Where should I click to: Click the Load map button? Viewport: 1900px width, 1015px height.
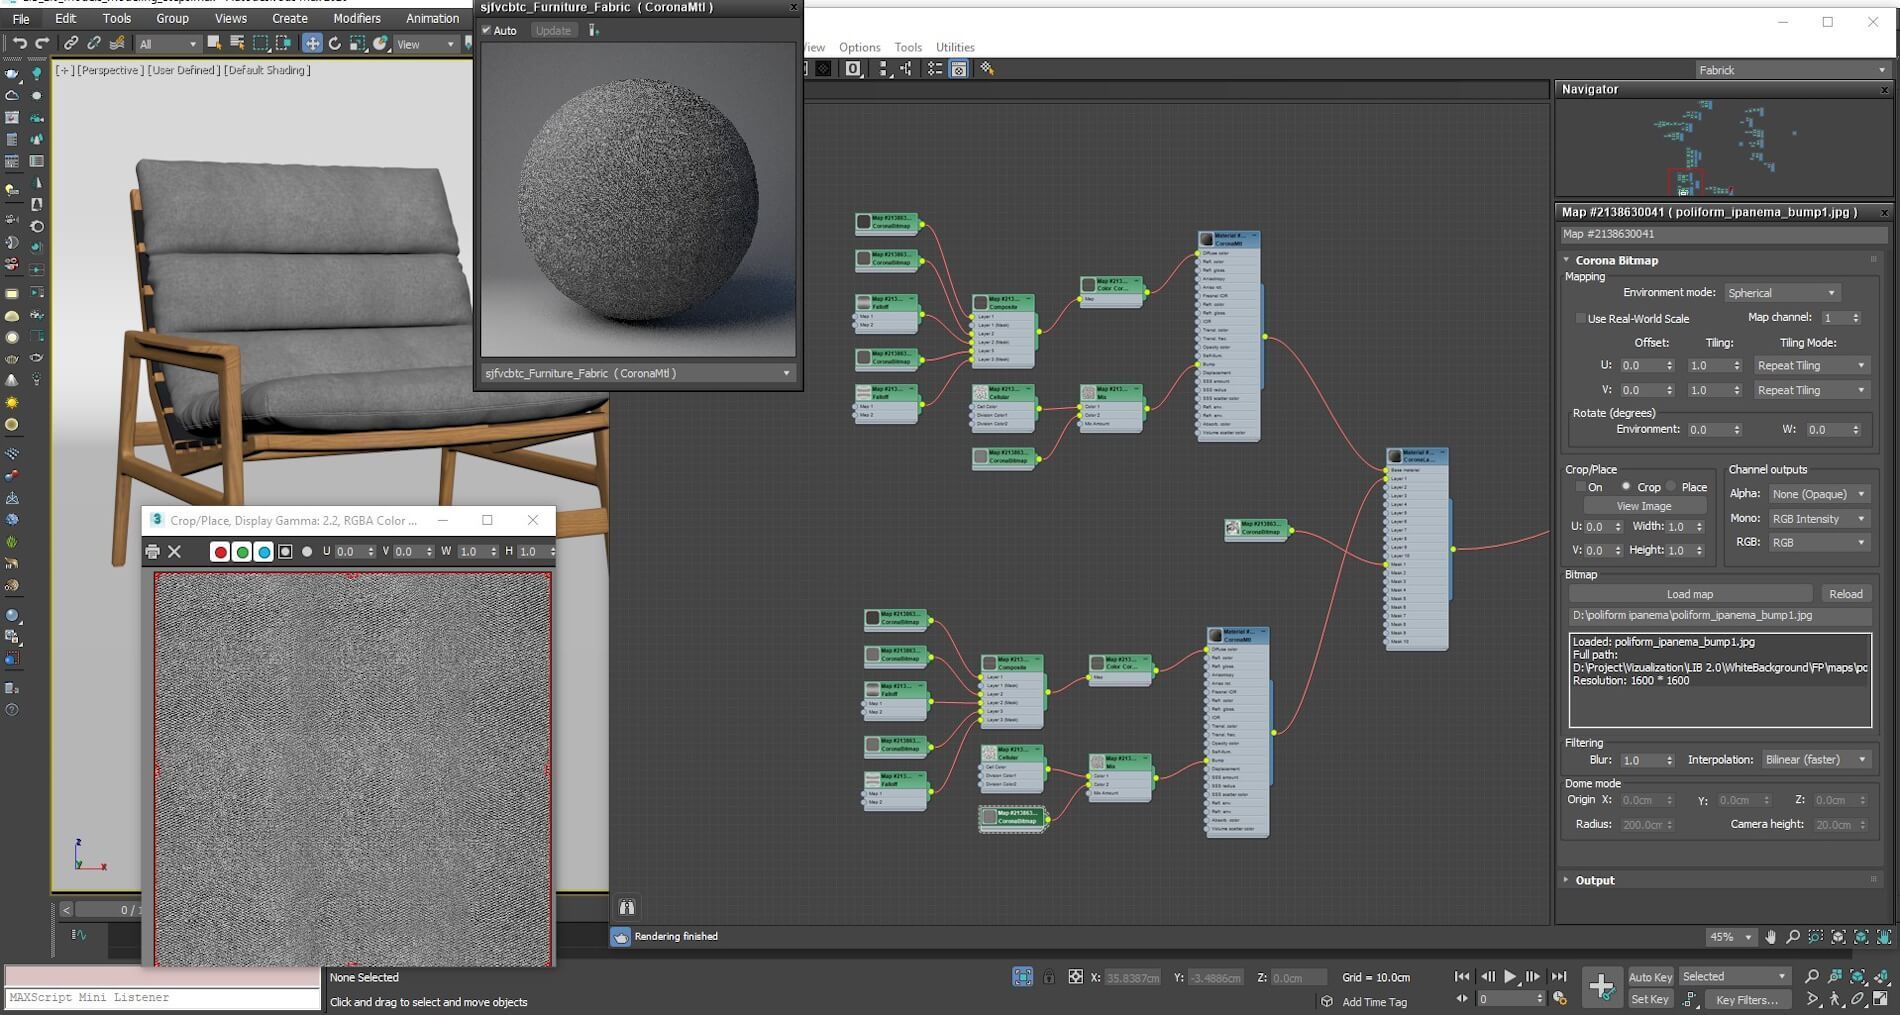click(1689, 594)
